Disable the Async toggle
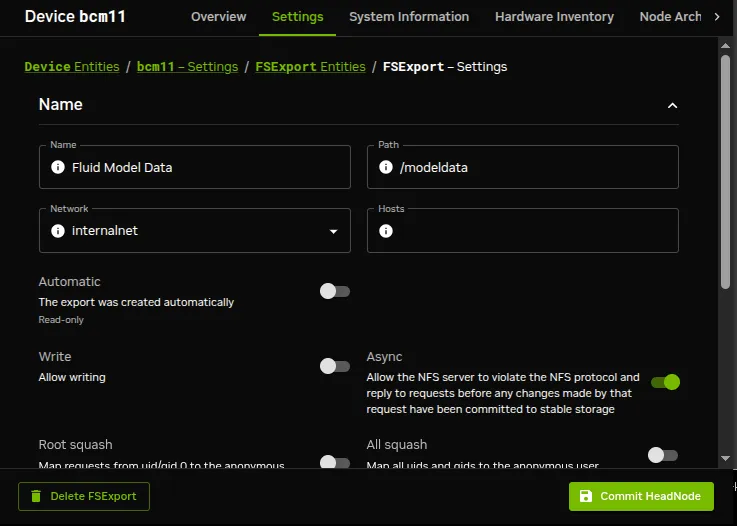 [665, 382]
